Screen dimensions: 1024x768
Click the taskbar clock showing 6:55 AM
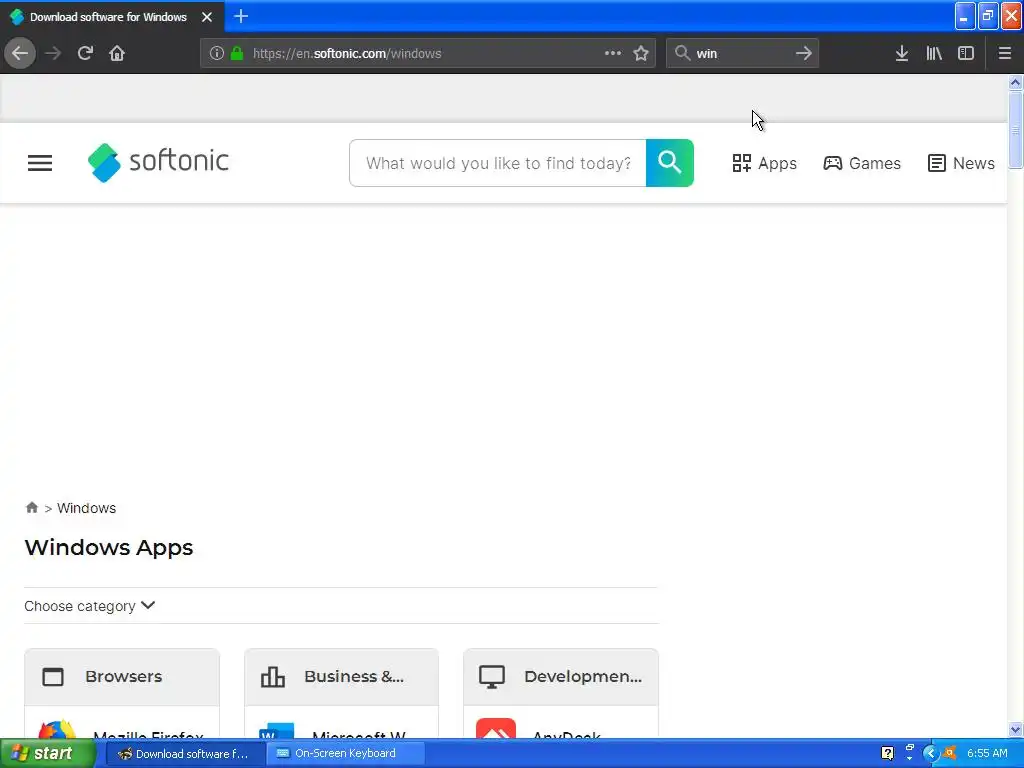pyautogui.click(x=987, y=754)
